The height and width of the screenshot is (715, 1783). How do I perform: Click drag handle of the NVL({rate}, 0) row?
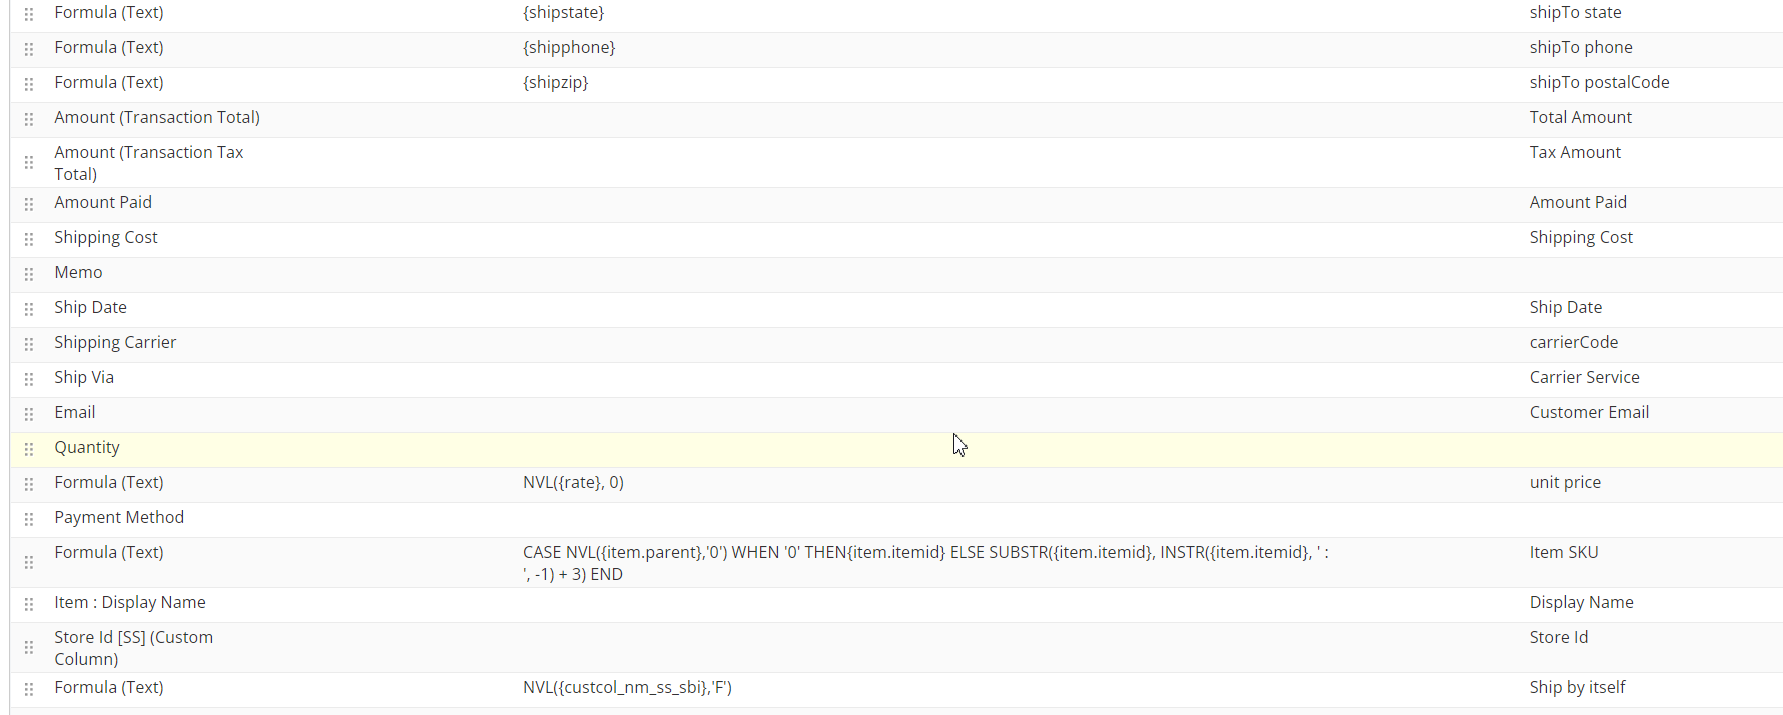point(29,484)
